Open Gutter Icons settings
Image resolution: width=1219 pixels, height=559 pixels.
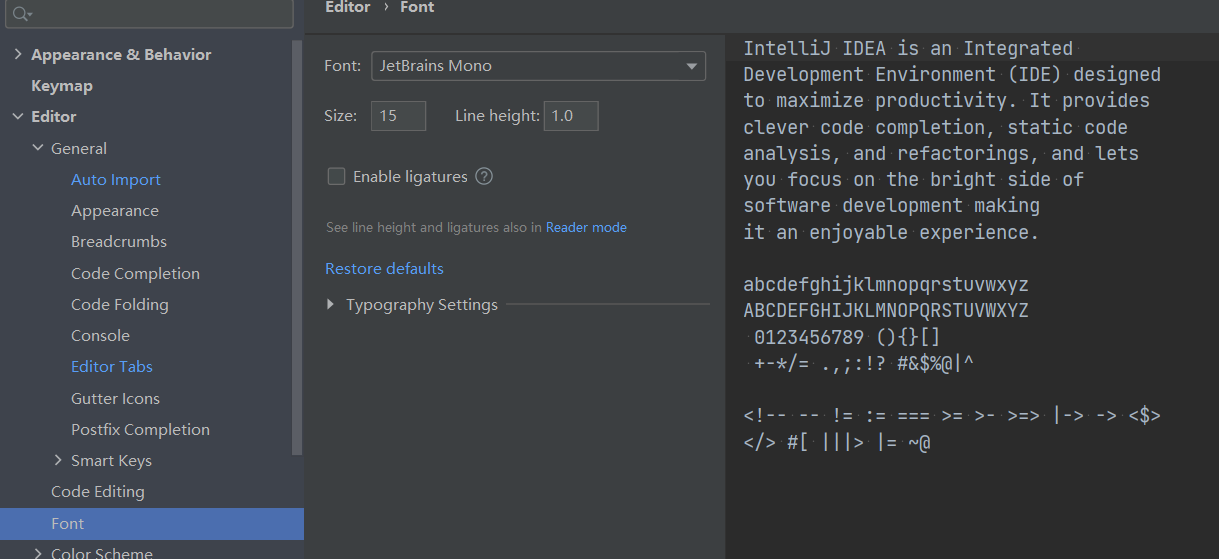pos(115,399)
